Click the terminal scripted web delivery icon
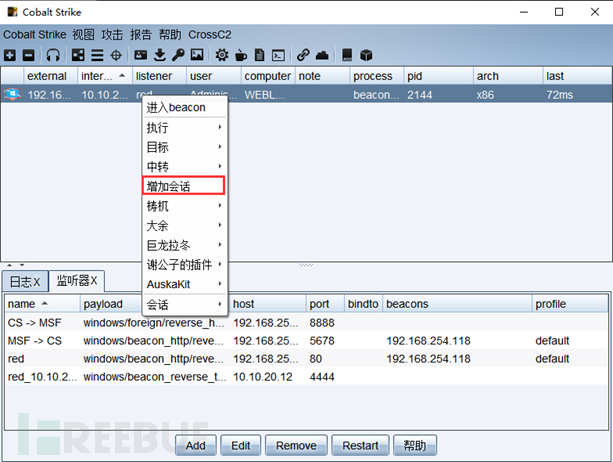The width and height of the screenshot is (613, 462). [278, 55]
